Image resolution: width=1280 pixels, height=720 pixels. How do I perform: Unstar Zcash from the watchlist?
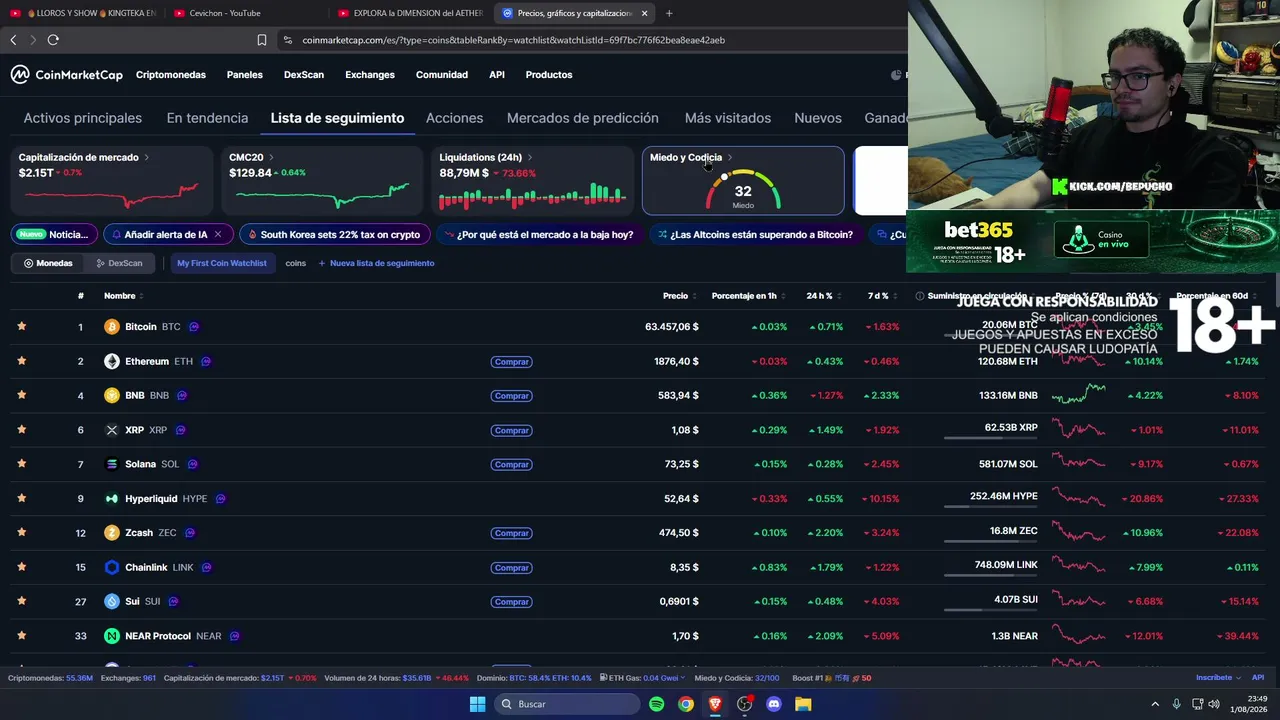click(21, 532)
